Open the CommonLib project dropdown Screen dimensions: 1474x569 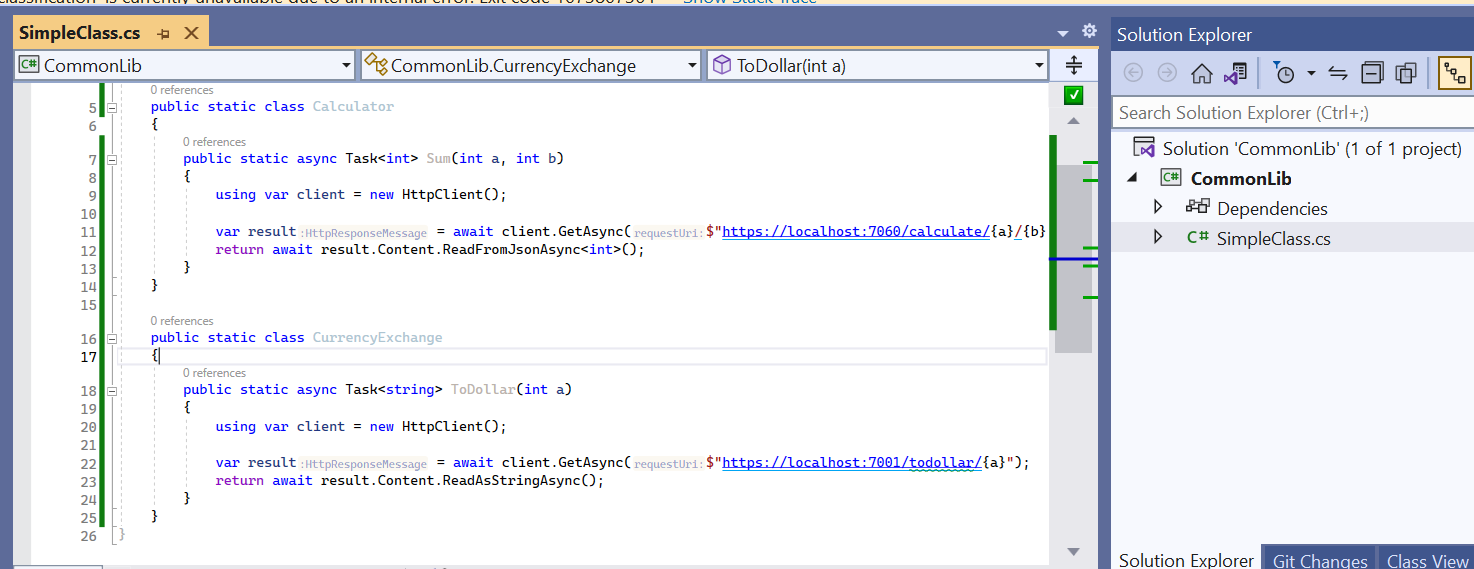pos(346,66)
